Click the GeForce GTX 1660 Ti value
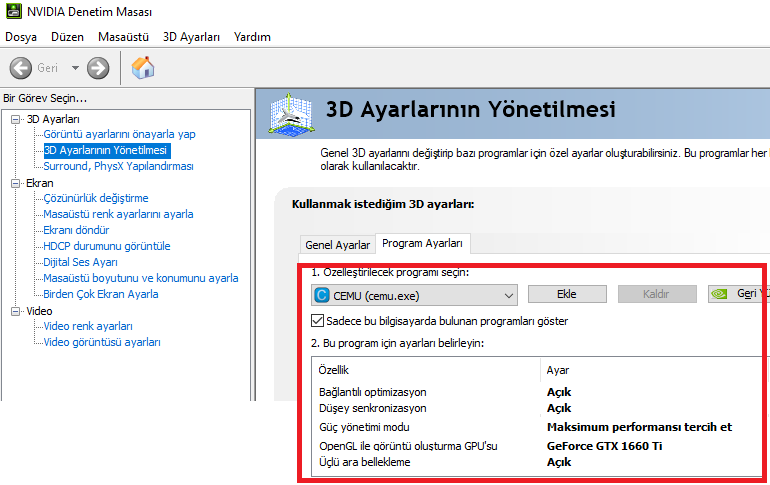770x485 pixels. 605,446
